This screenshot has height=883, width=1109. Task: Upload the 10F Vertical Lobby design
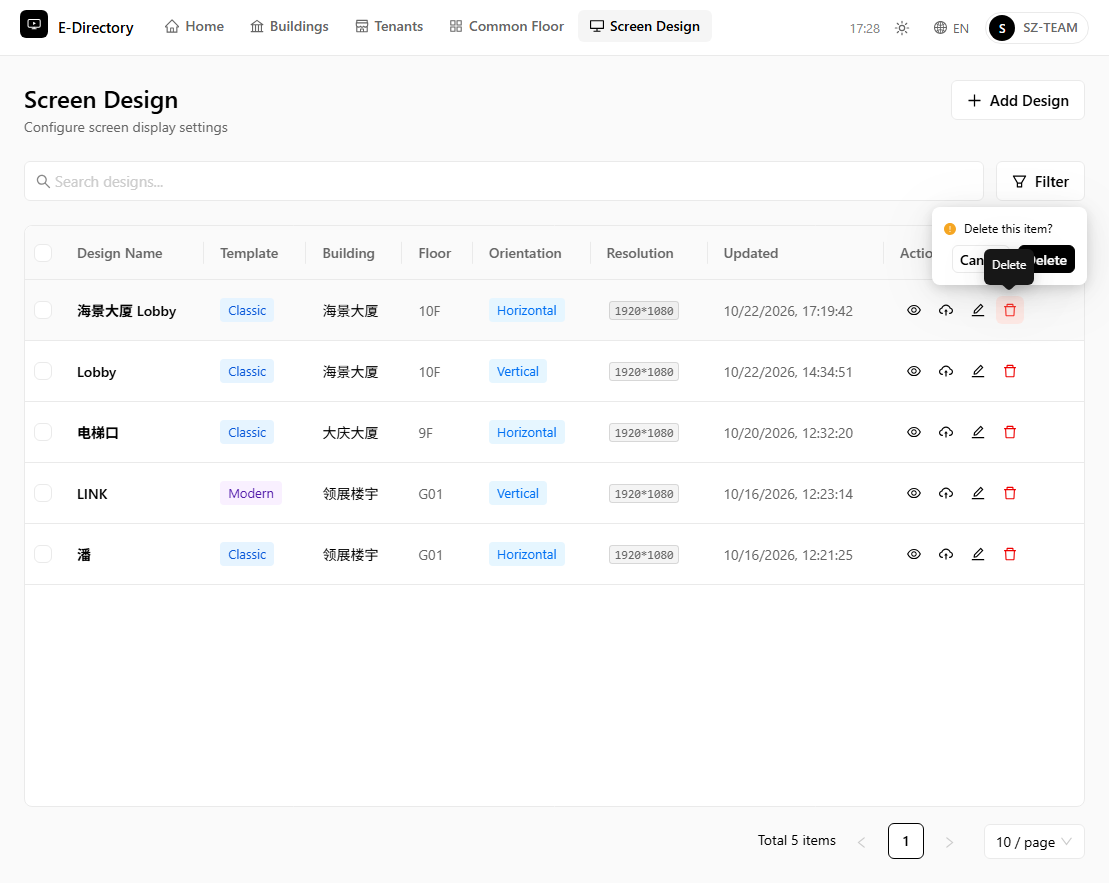pos(946,371)
